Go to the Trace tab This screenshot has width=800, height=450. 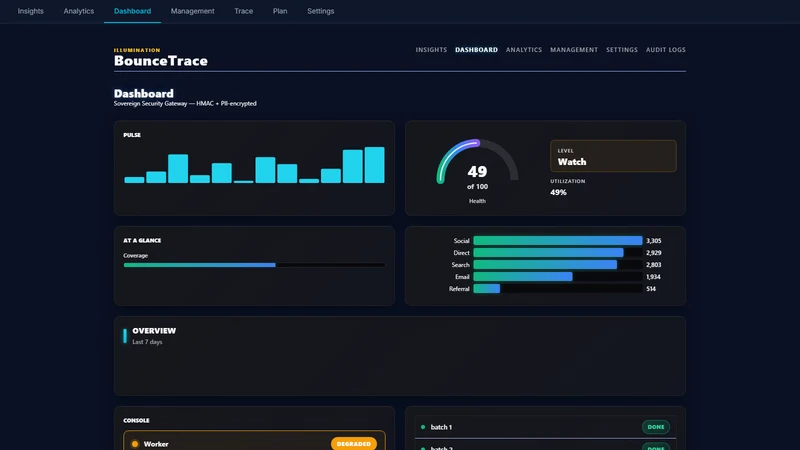[x=243, y=11]
